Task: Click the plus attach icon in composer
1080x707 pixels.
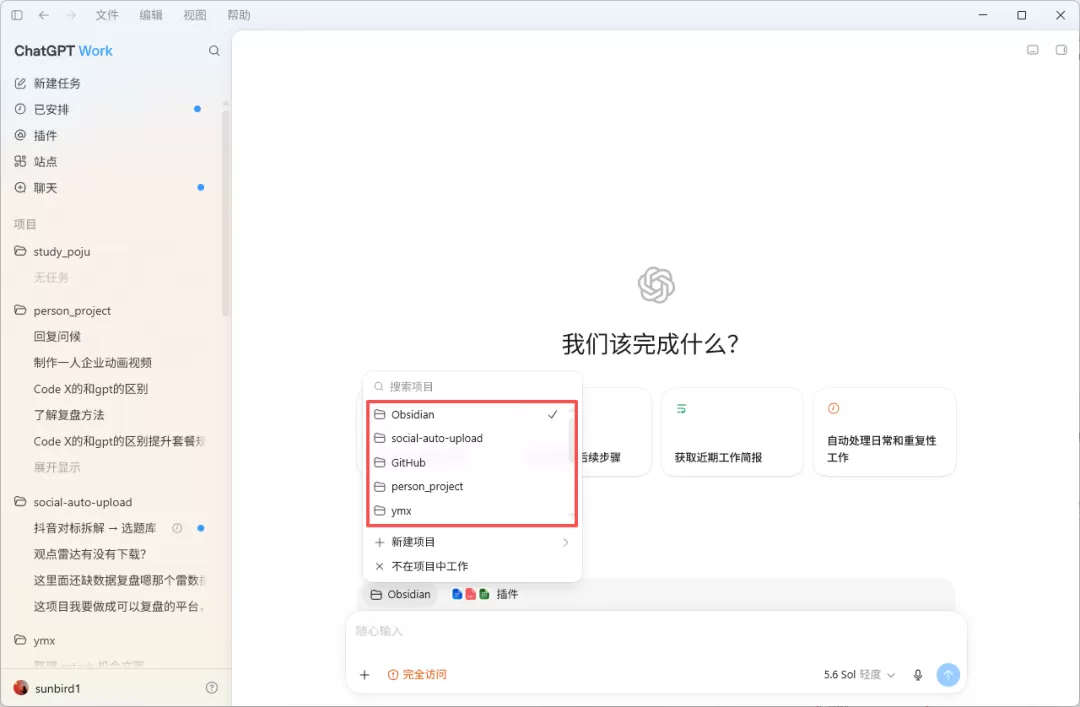Action: coord(364,675)
